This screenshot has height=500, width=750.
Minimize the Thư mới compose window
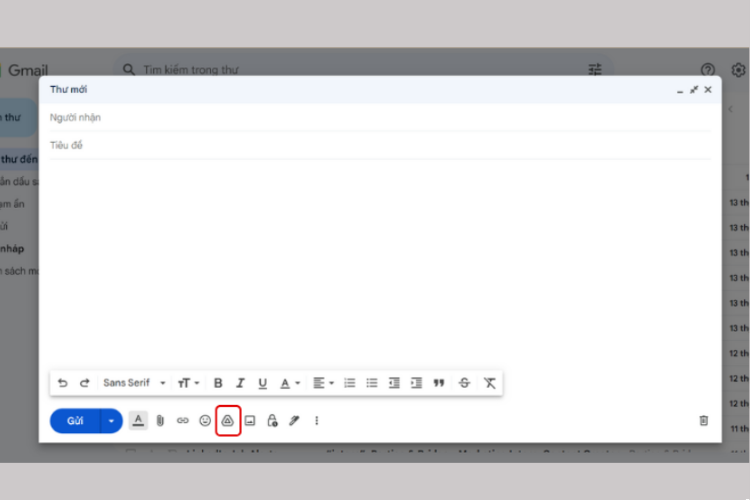680,90
